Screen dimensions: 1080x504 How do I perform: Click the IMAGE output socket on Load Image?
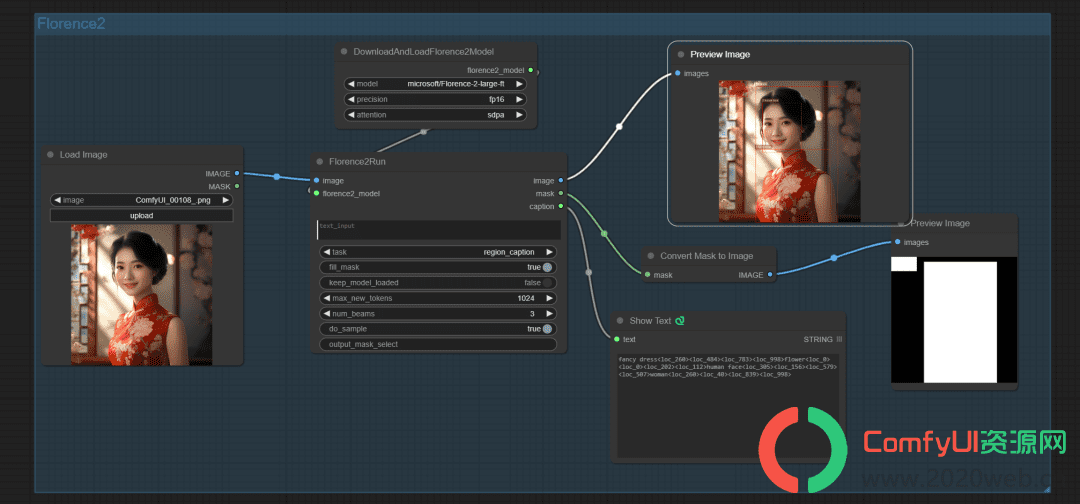237,174
